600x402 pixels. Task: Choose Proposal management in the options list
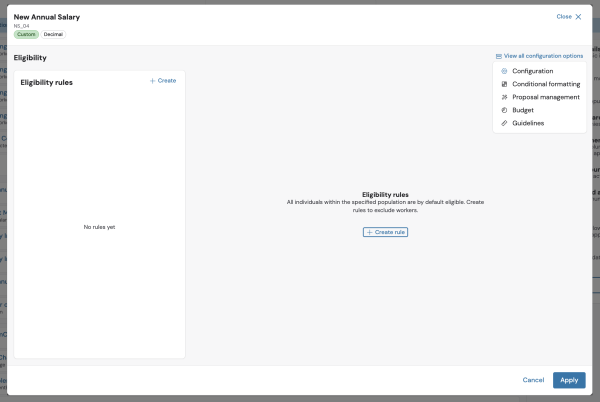coord(539,97)
